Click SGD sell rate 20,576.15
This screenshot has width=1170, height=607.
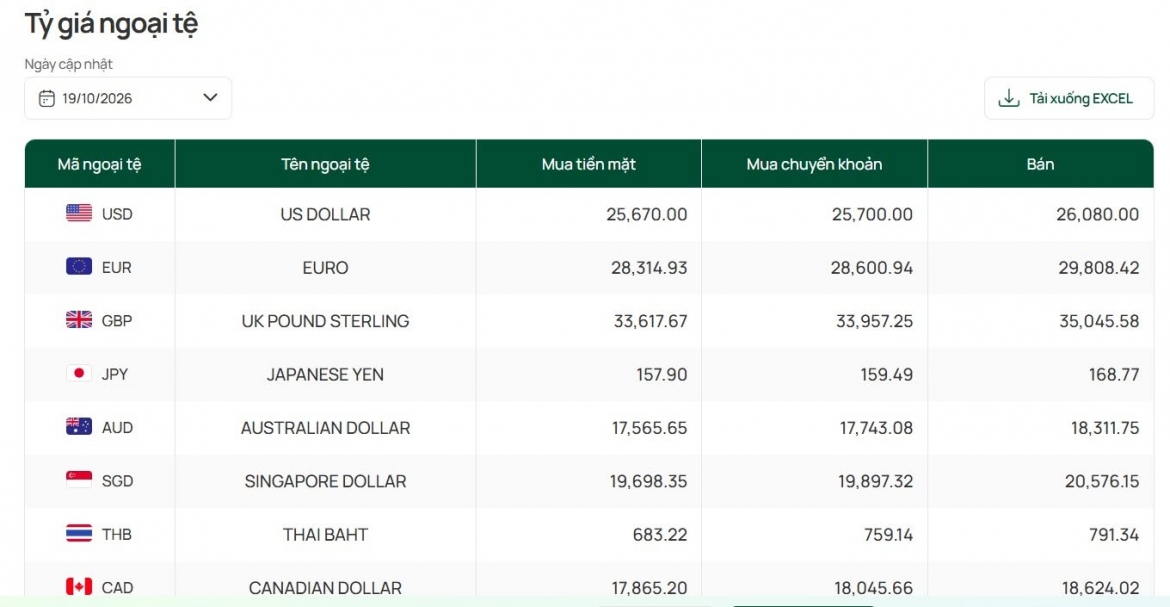1101,481
